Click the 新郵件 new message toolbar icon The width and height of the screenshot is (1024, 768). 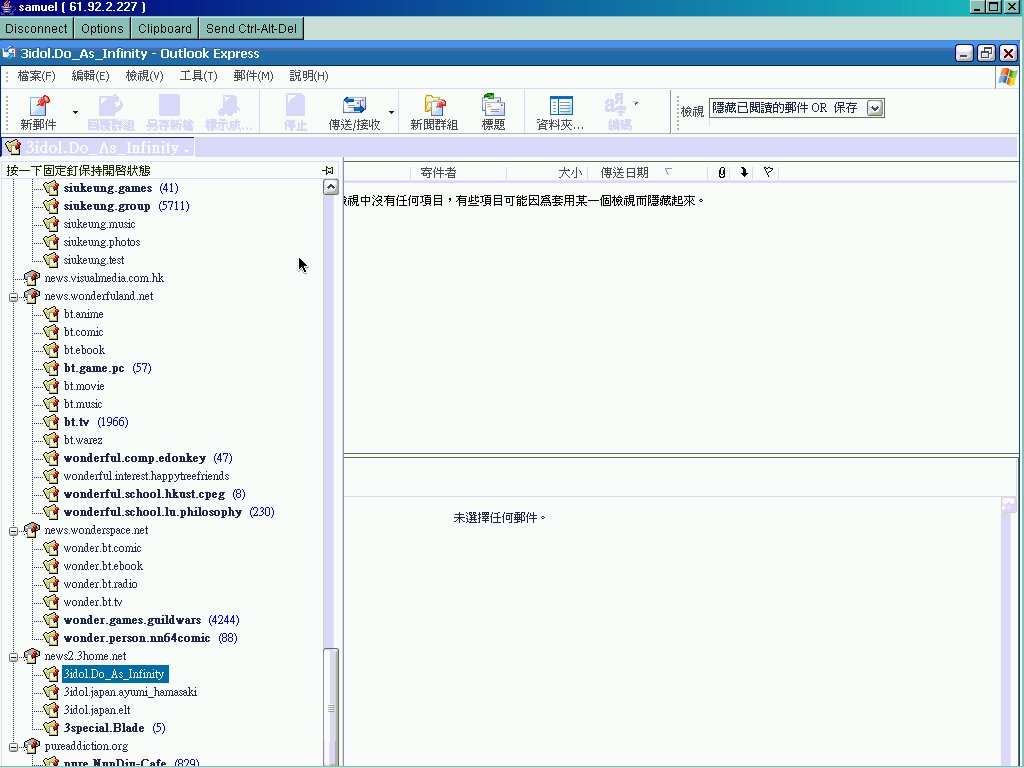[x=39, y=112]
